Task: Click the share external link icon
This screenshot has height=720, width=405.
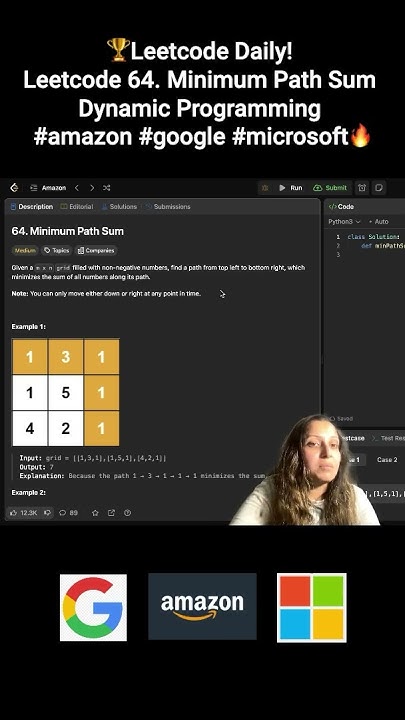Action: coord(111,512)
